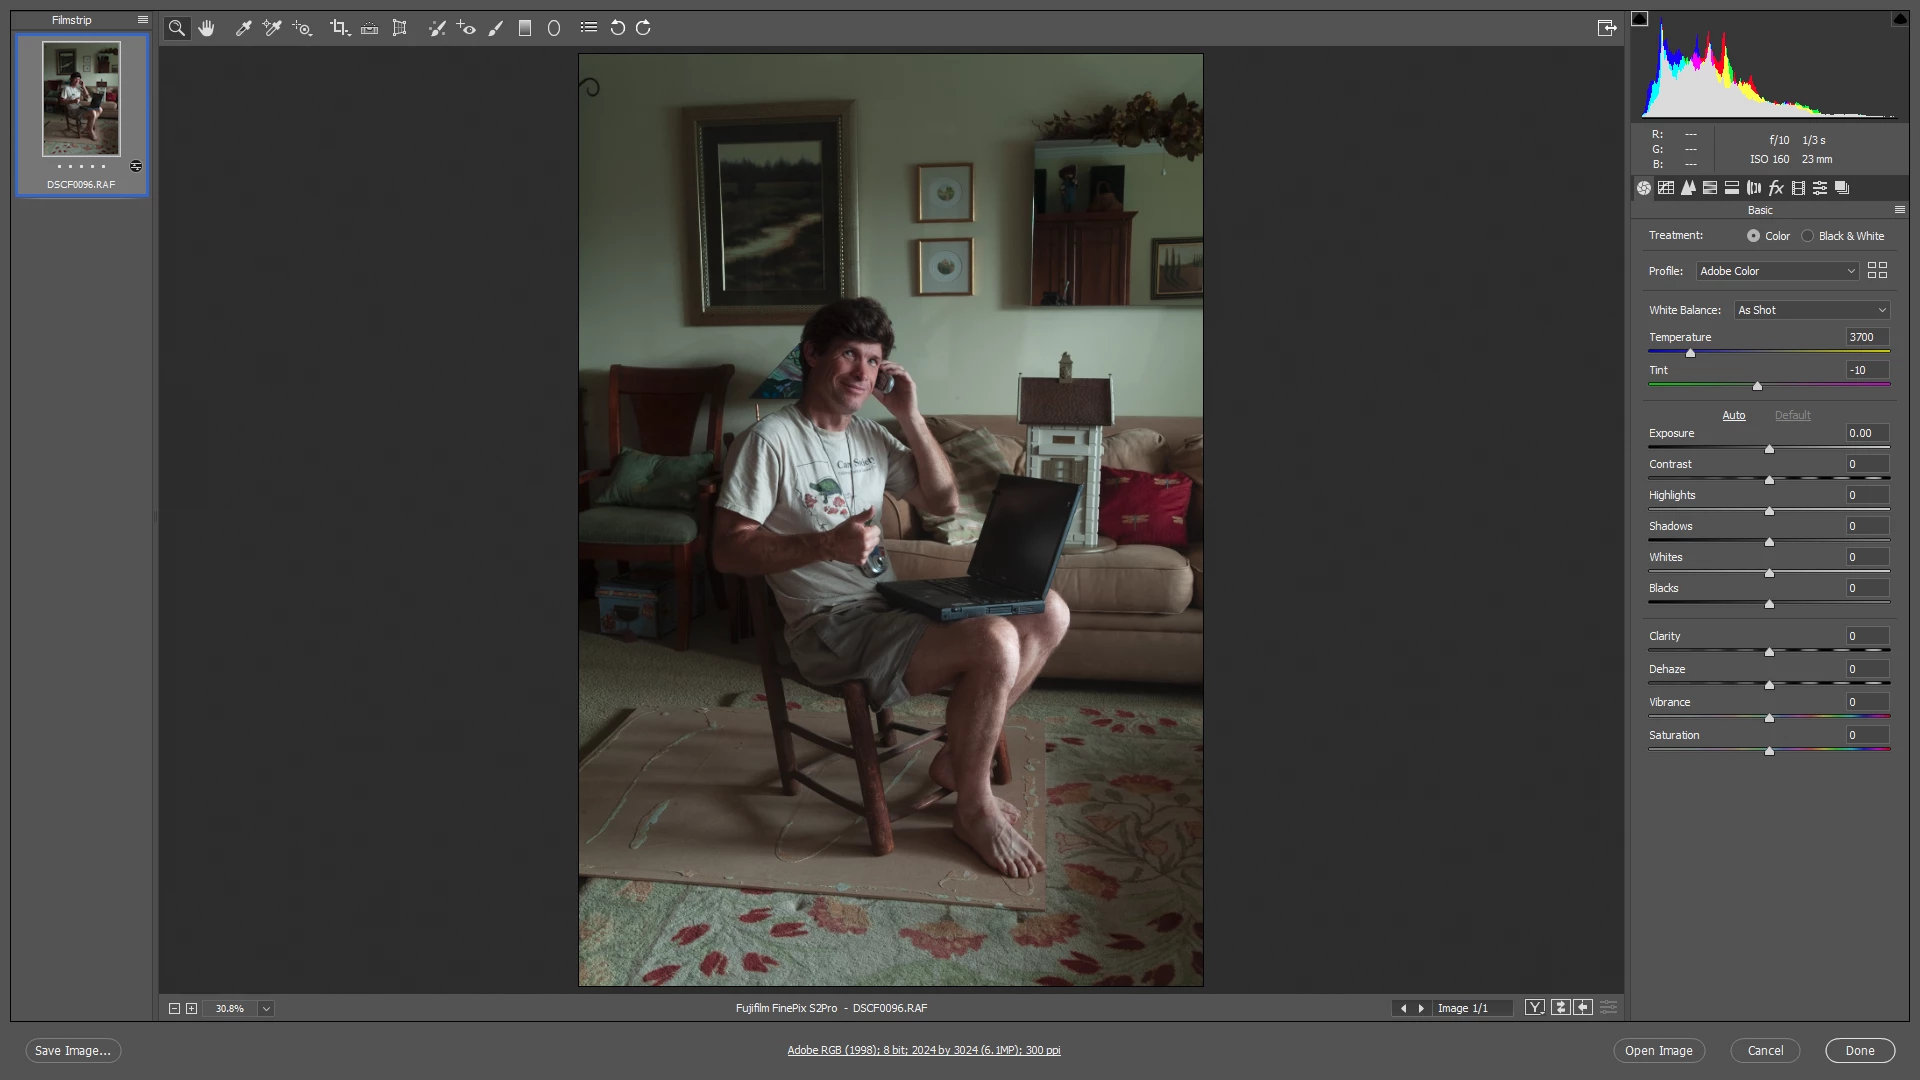Image resolution: width=1920 pixels, height=1080 pixels.
Task: Select the Adjustment Brush tool
Action: click(x=496, y=28)
